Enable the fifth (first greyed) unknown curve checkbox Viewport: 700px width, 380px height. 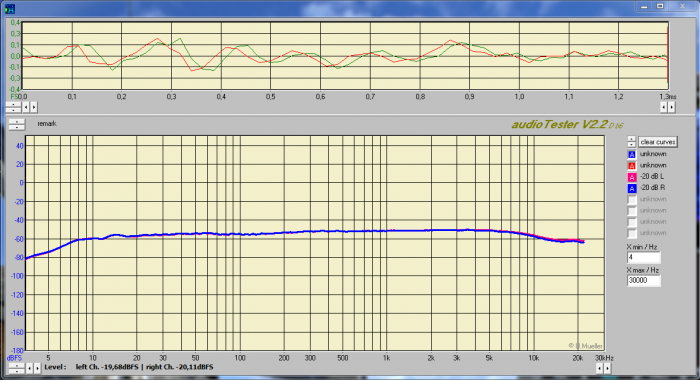[x=632, y=200]
